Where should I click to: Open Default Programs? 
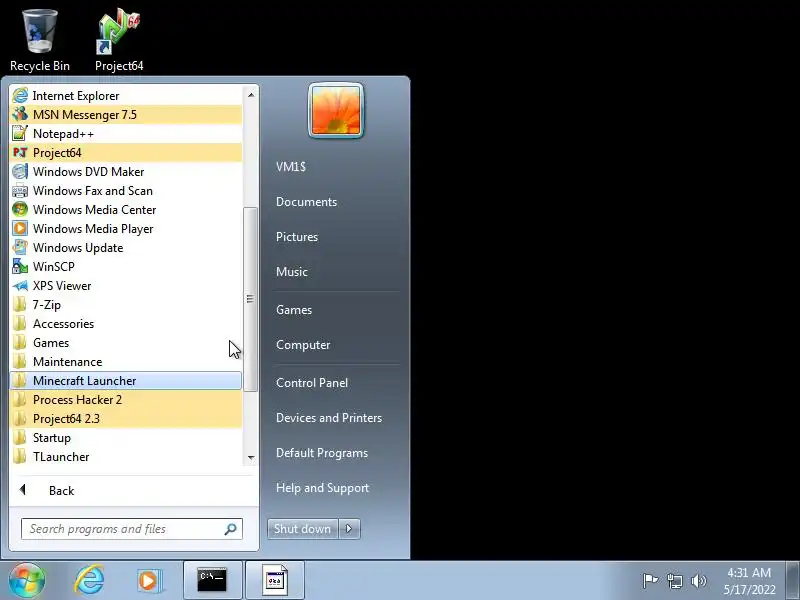322,453
